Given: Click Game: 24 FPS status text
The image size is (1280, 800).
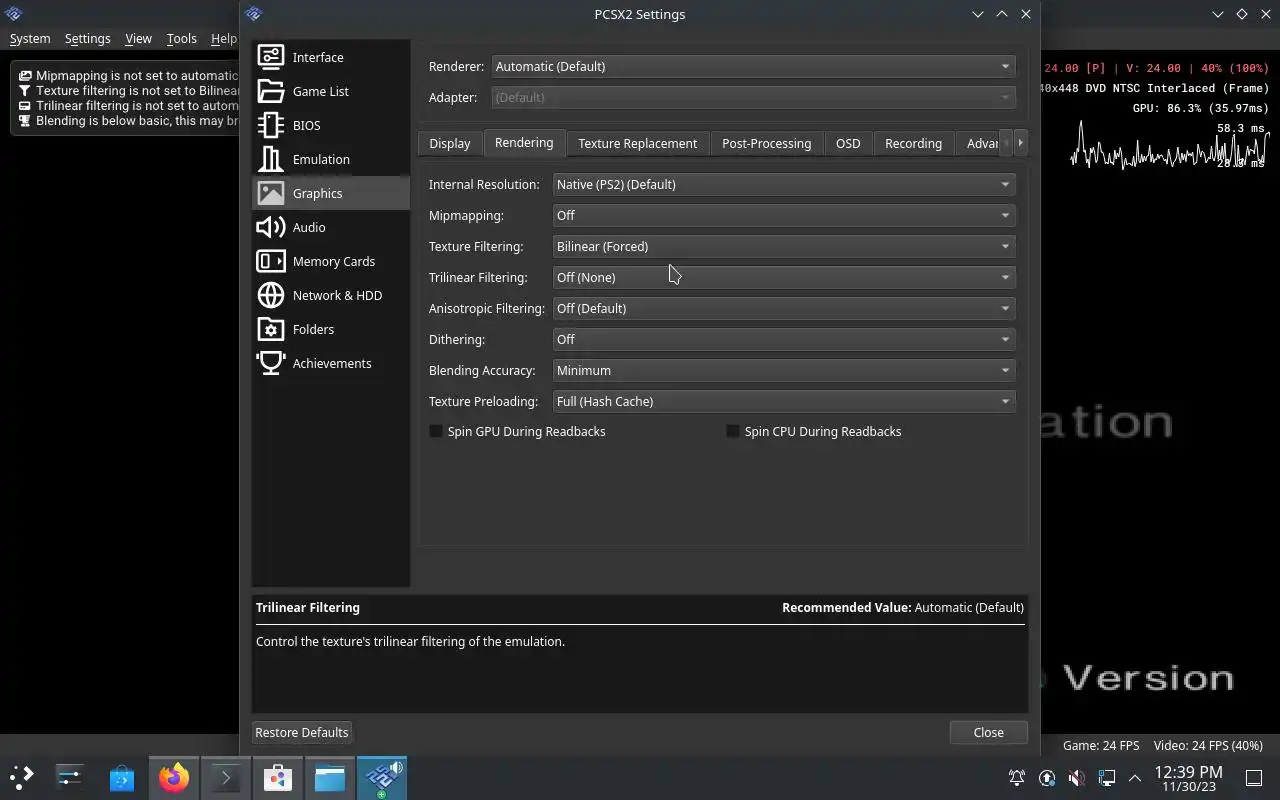Looking at the screenshot, I should 1101,745.
